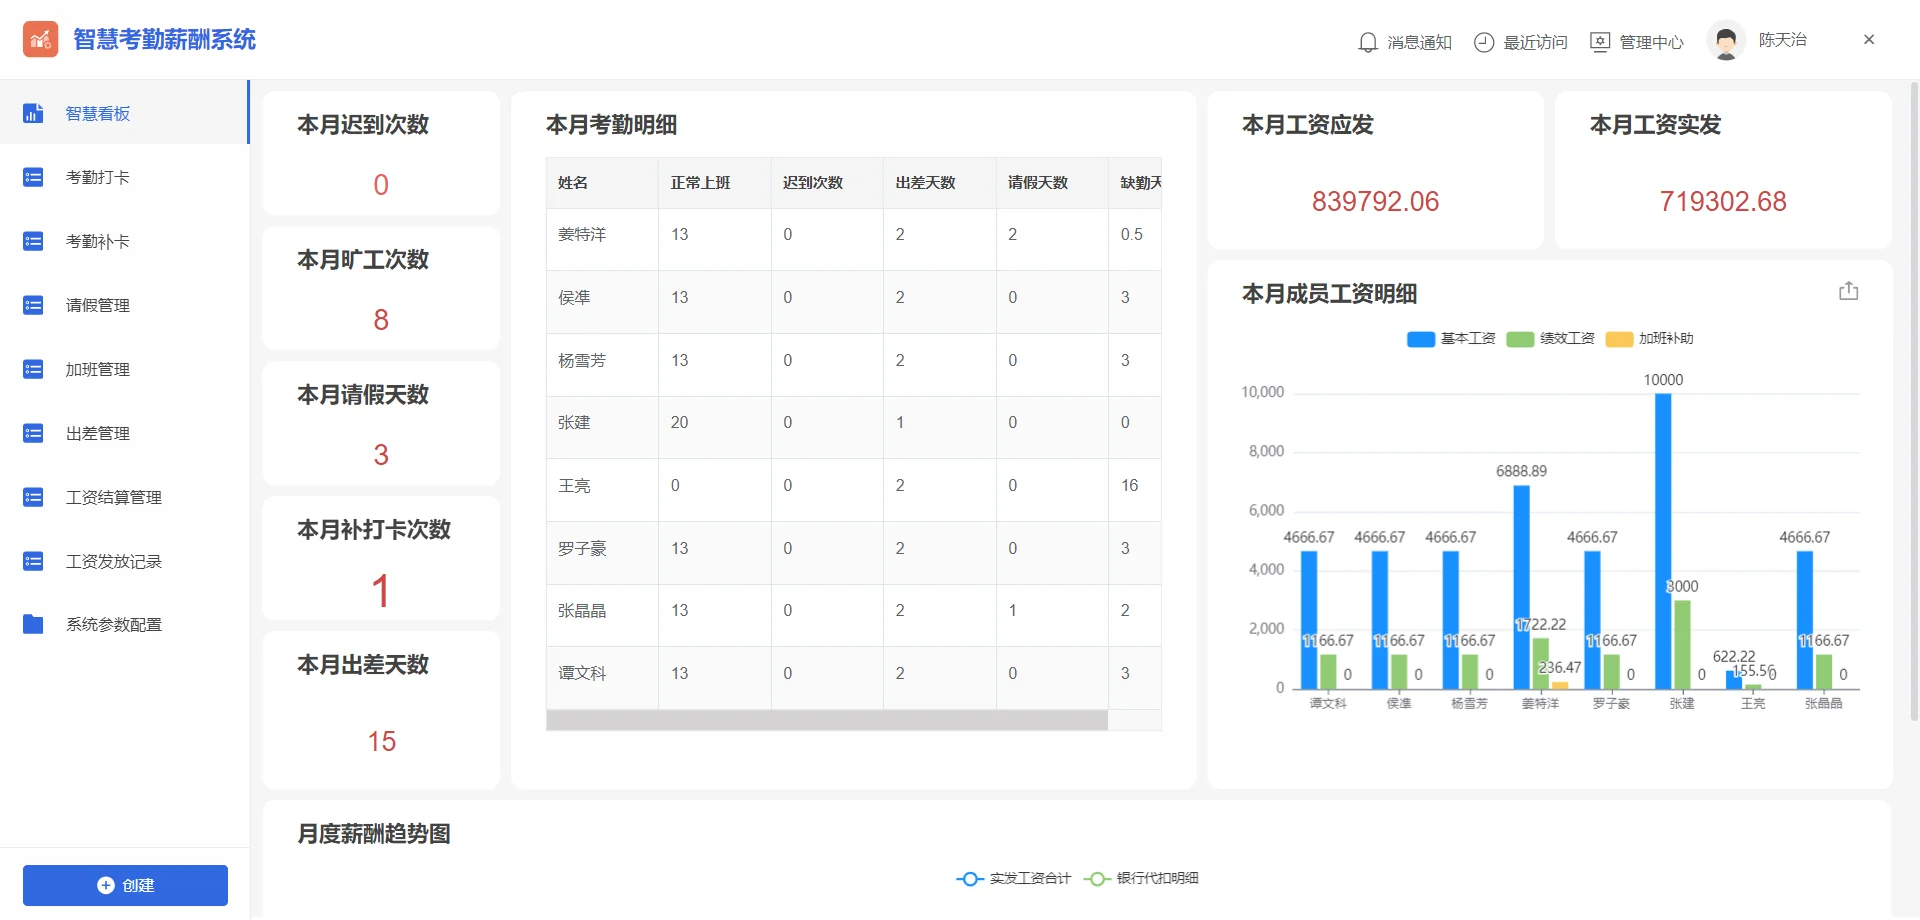Open the 请假管理 menu item
This screenshot has width=1920, height=920.
coord(124,305)
